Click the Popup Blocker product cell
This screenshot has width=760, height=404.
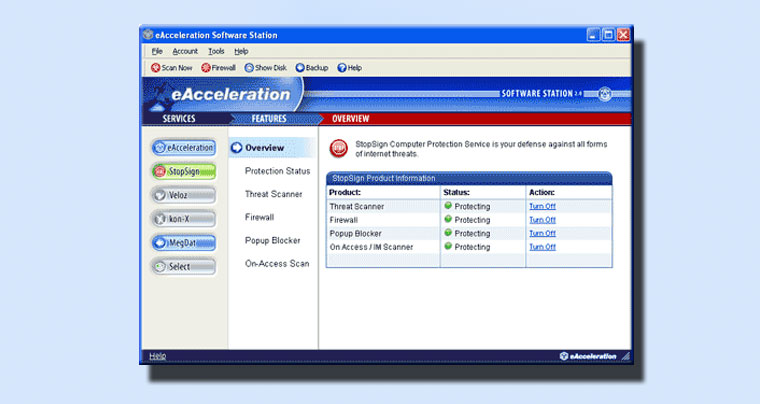pos(383,233)
